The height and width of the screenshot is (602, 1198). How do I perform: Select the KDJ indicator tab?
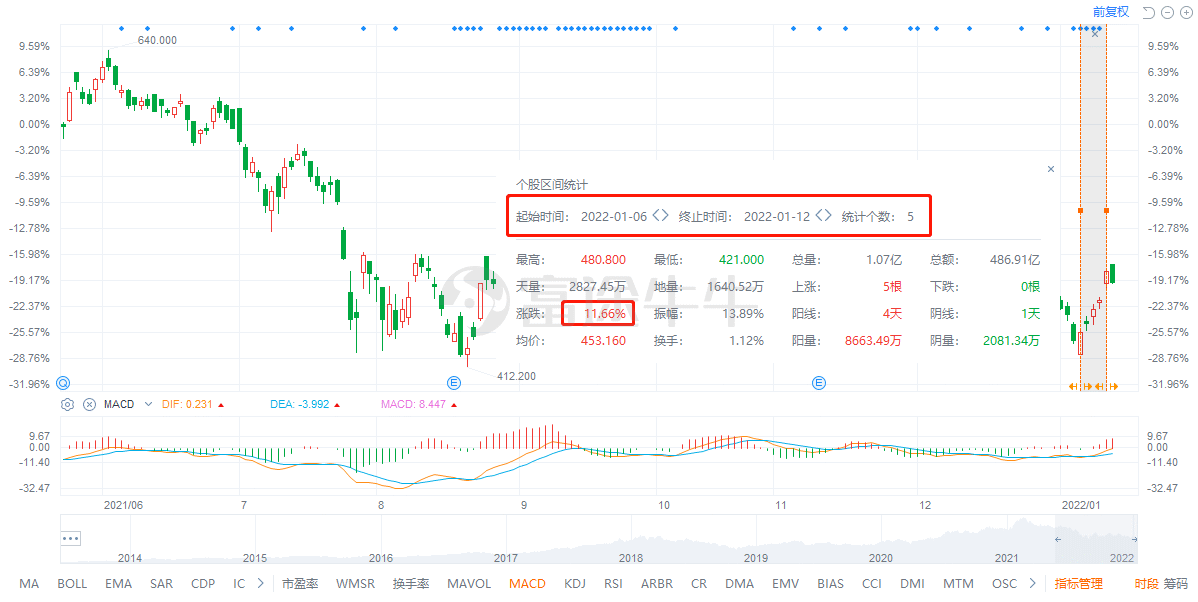[x=575, y=583]
